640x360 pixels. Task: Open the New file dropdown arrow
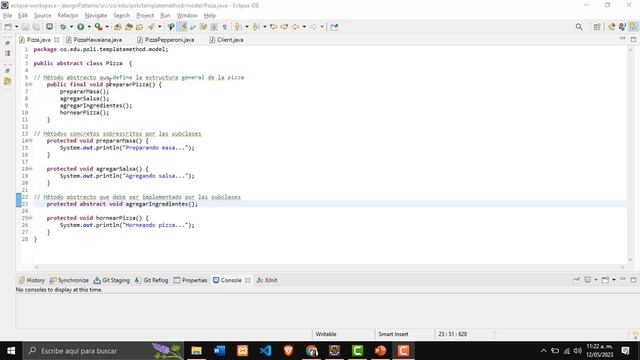pos(16,27)
